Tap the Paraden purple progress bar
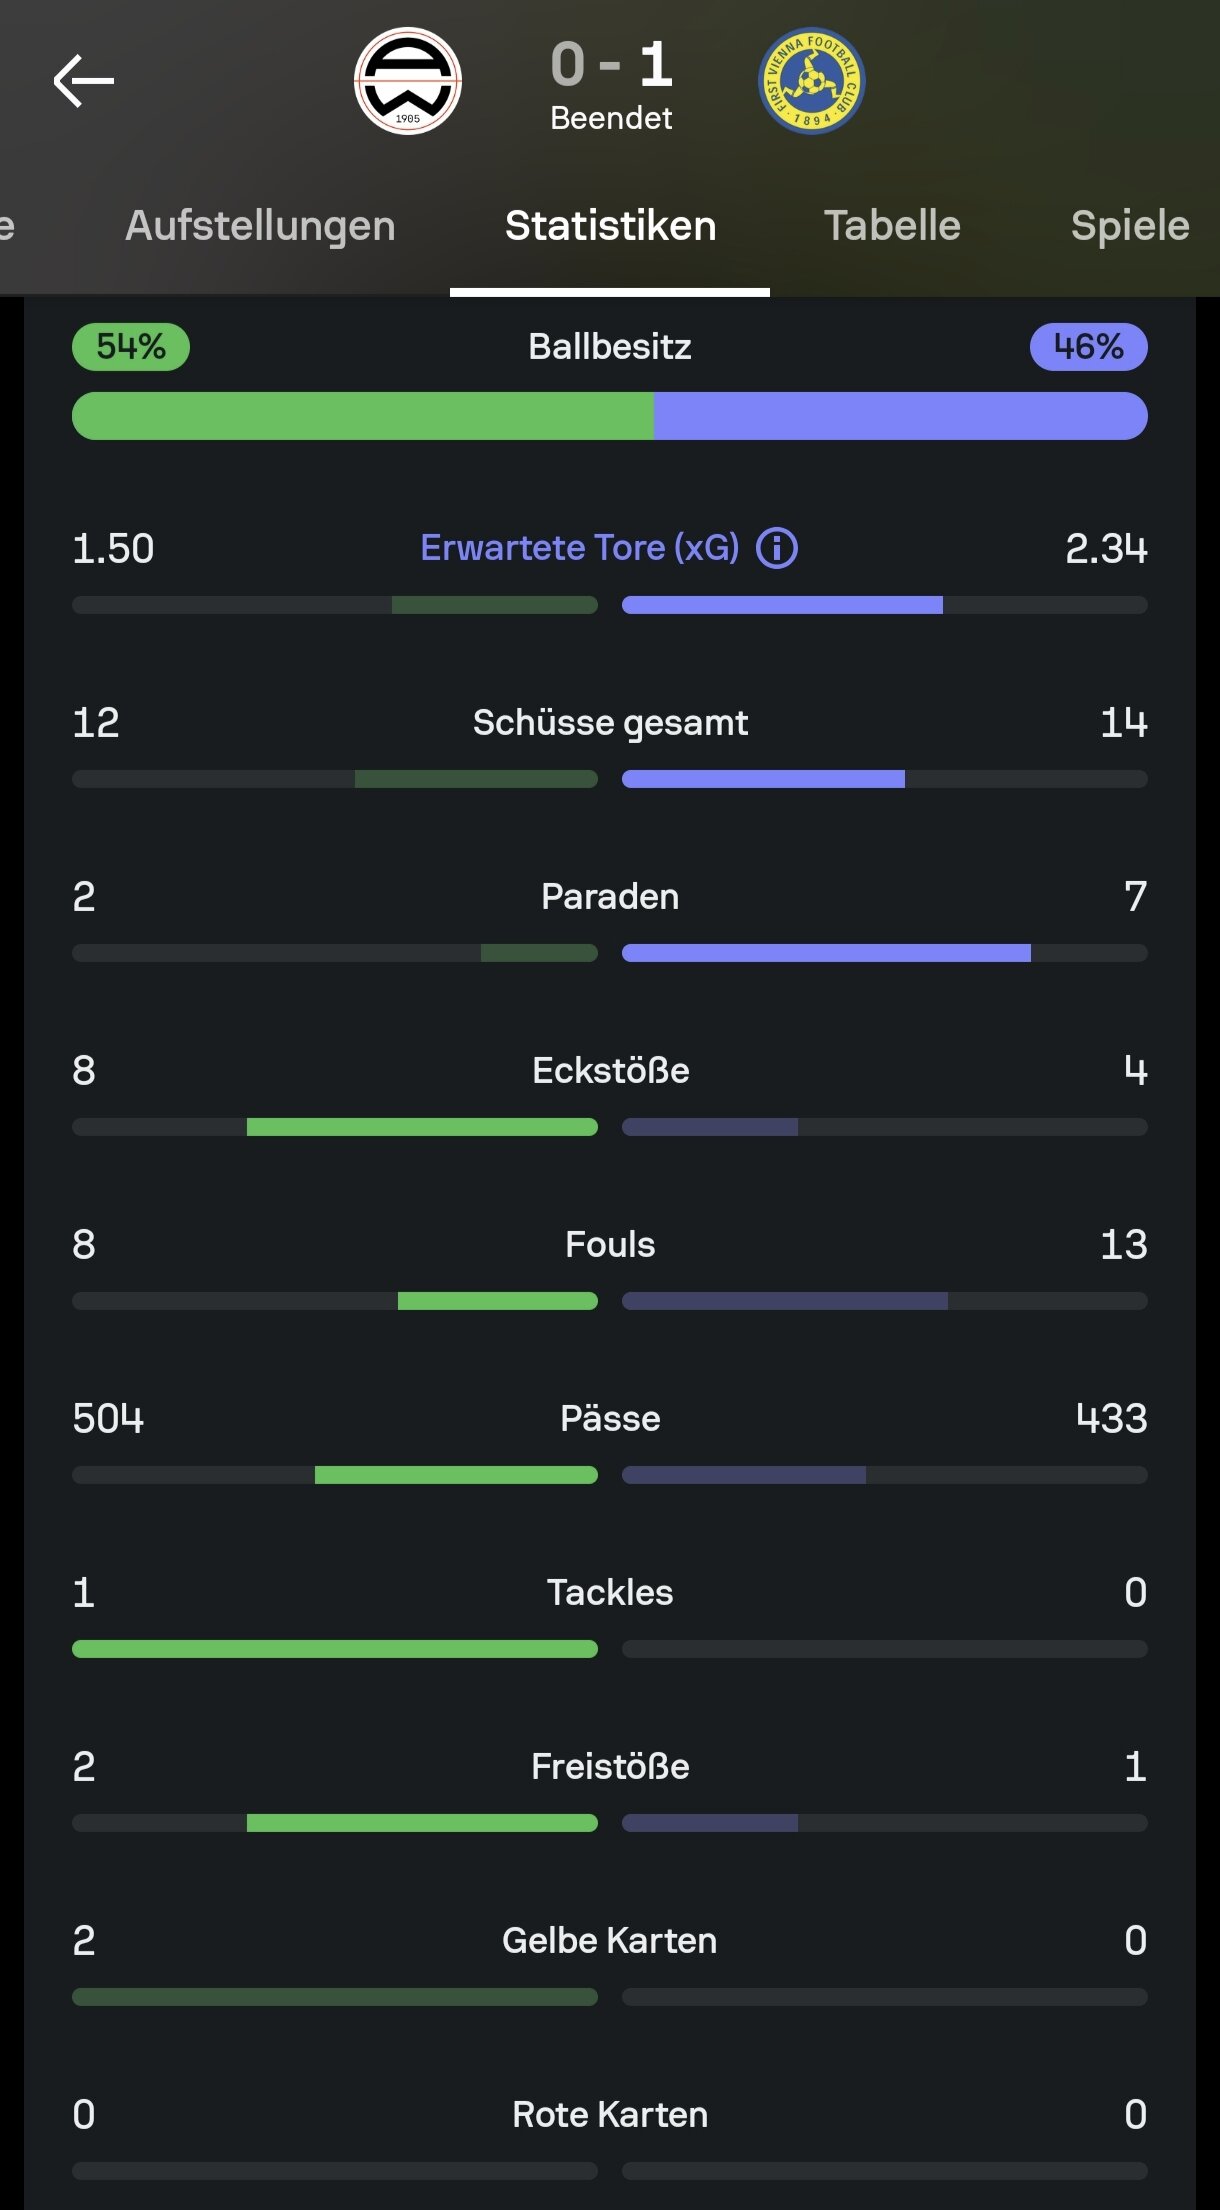The image size is (1220, 2210). (826, 953)
